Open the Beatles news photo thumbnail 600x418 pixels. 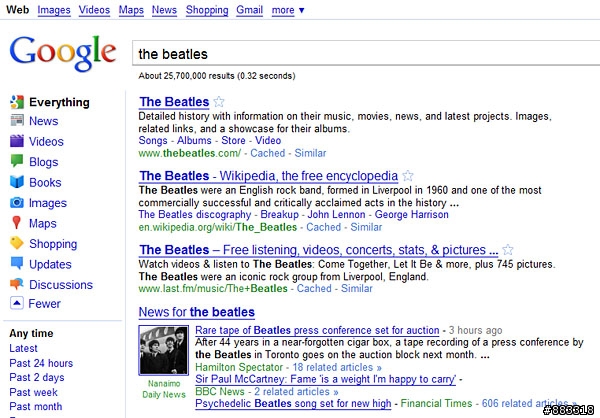pyautogui.click(x=163, y=350)
